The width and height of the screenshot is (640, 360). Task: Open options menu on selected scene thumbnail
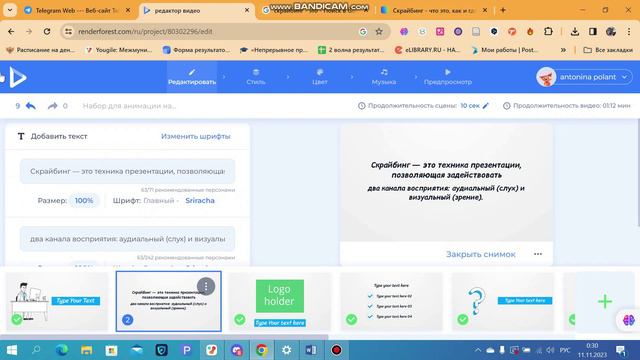[206, 286]
